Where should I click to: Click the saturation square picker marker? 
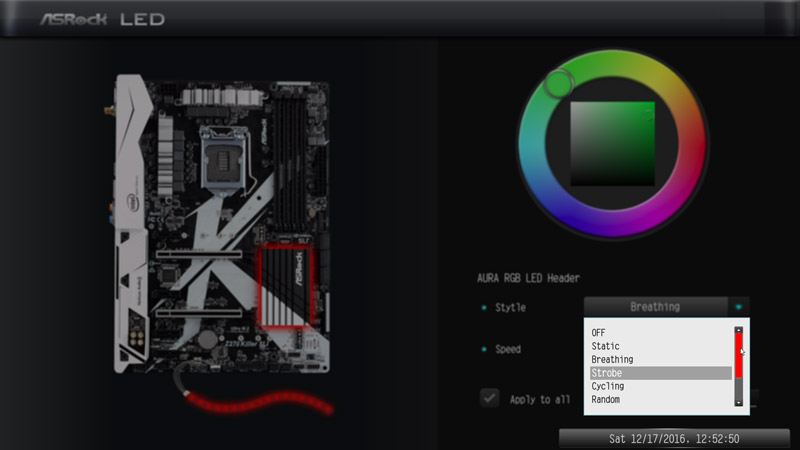point(648,116)
